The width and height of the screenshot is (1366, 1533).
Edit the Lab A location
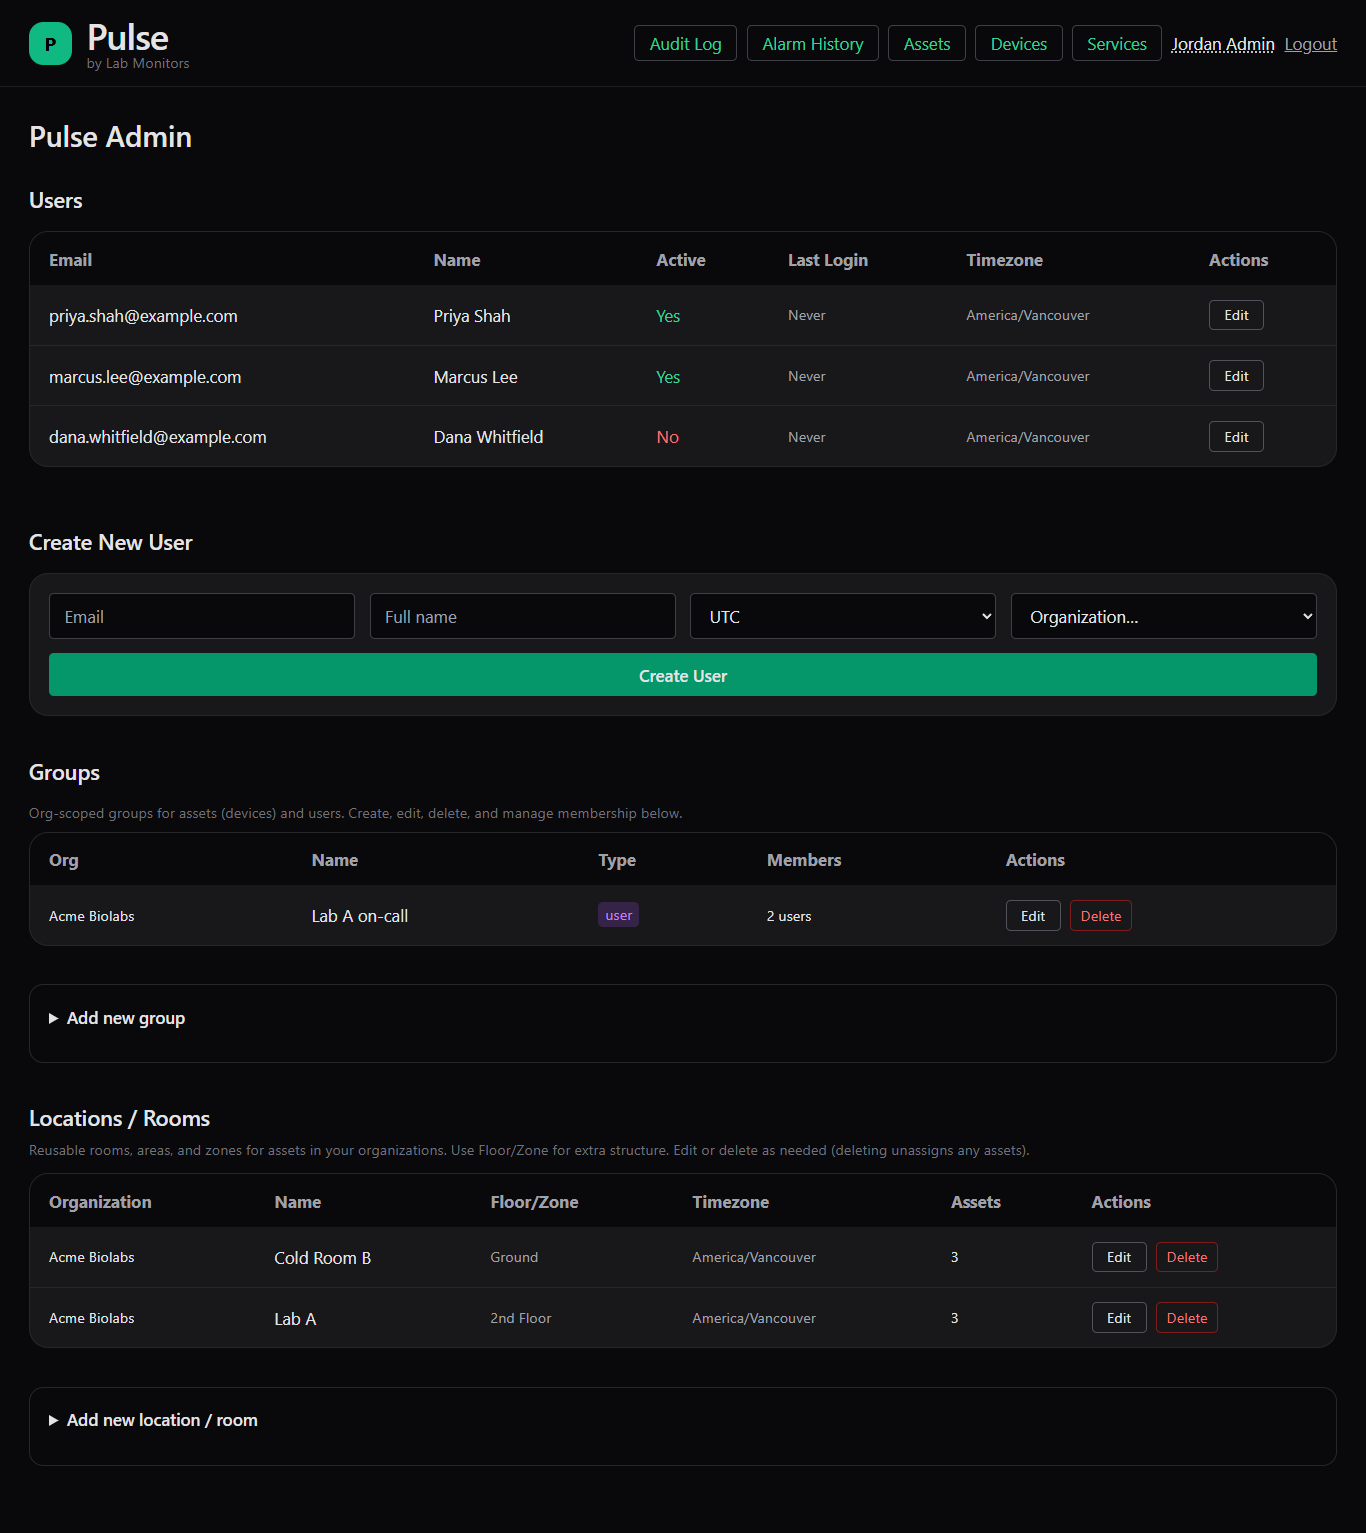(1119, 1318)
